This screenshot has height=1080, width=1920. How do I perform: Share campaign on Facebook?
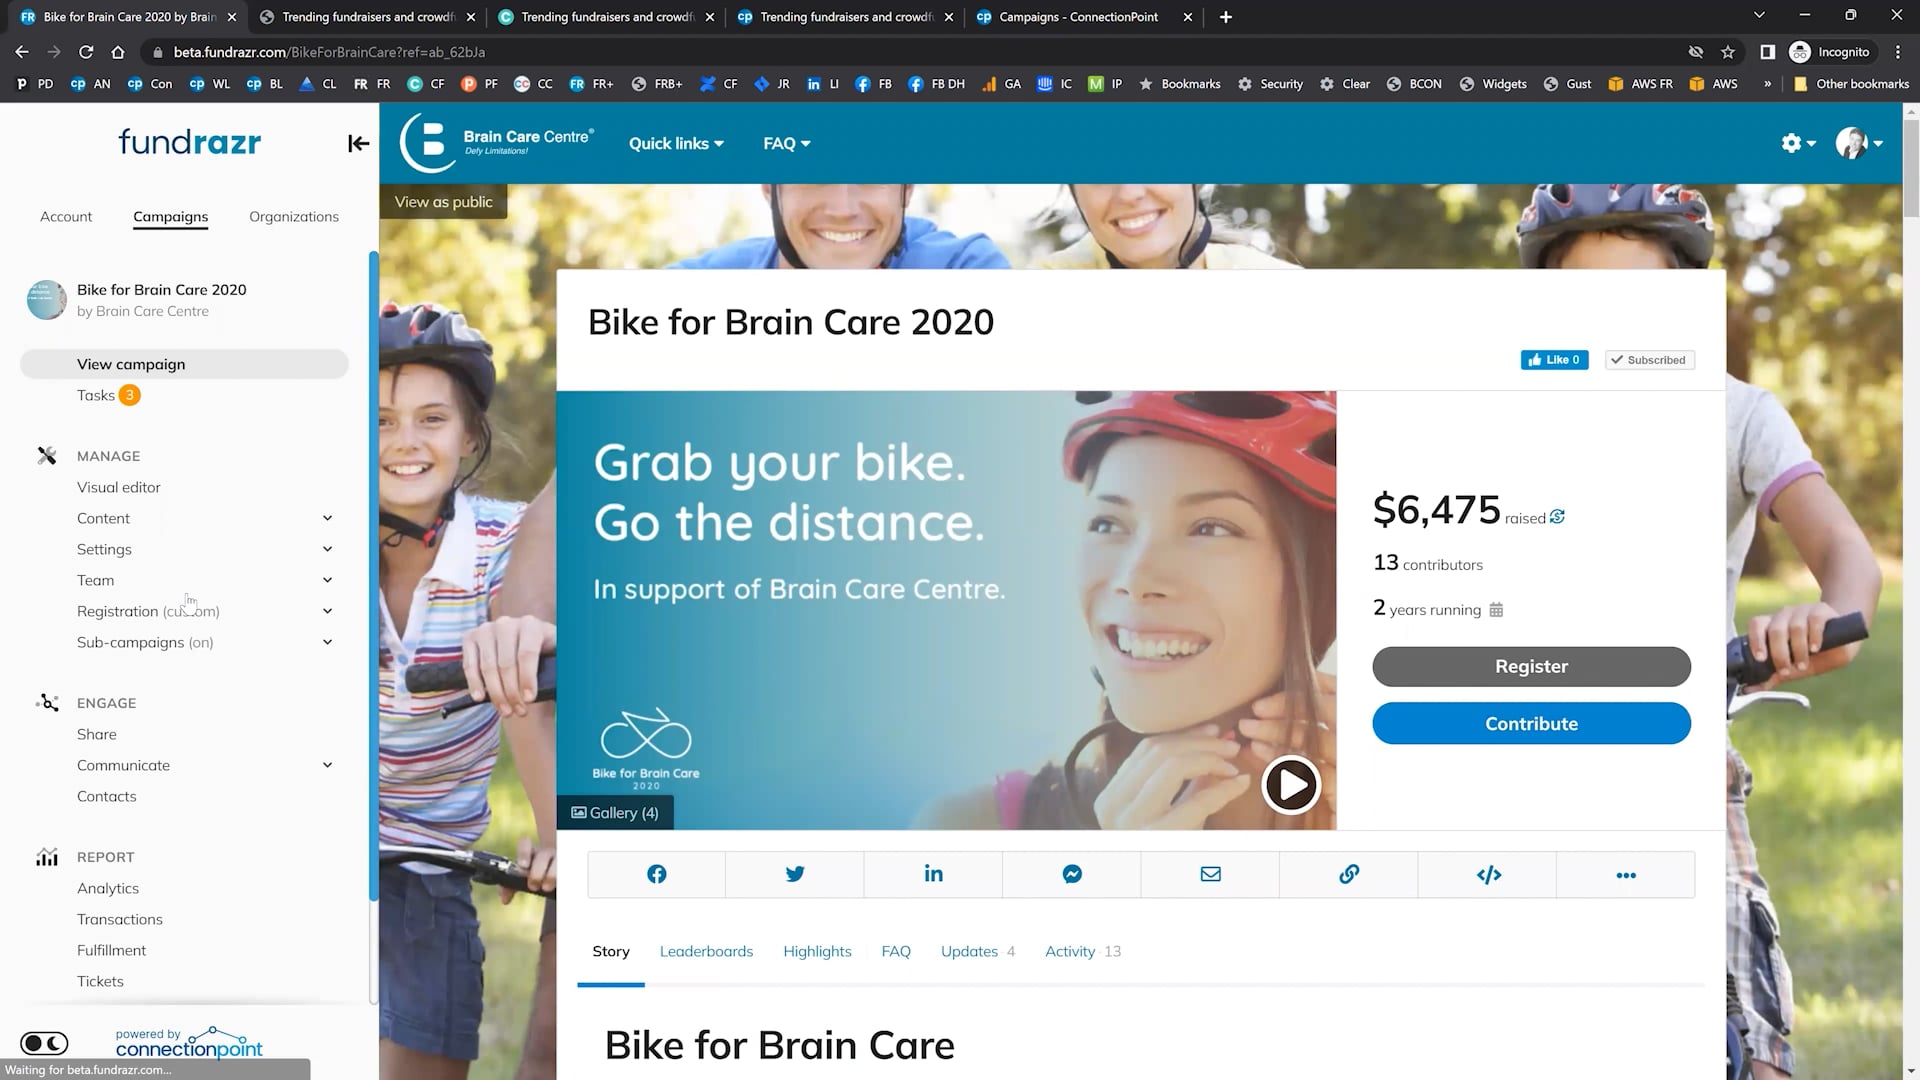[x=656, y=875]
